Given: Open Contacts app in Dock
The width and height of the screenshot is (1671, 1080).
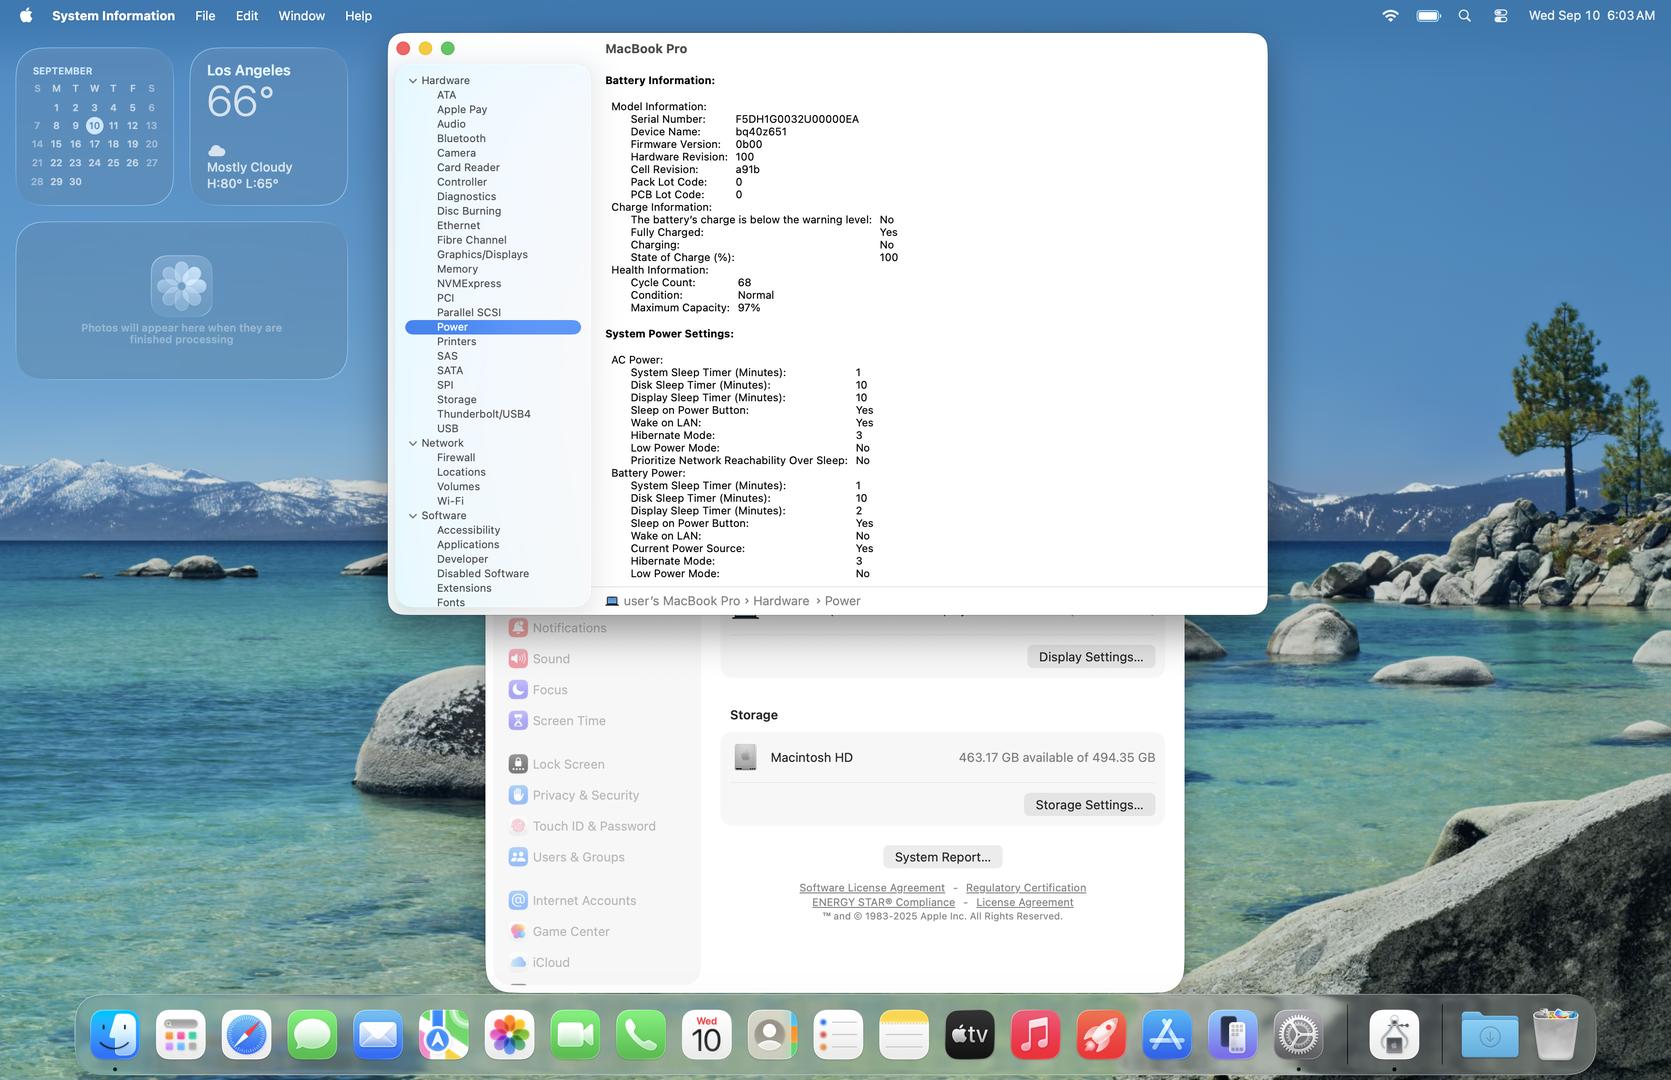Looking at the screenshot, I should click(773, 1035).
